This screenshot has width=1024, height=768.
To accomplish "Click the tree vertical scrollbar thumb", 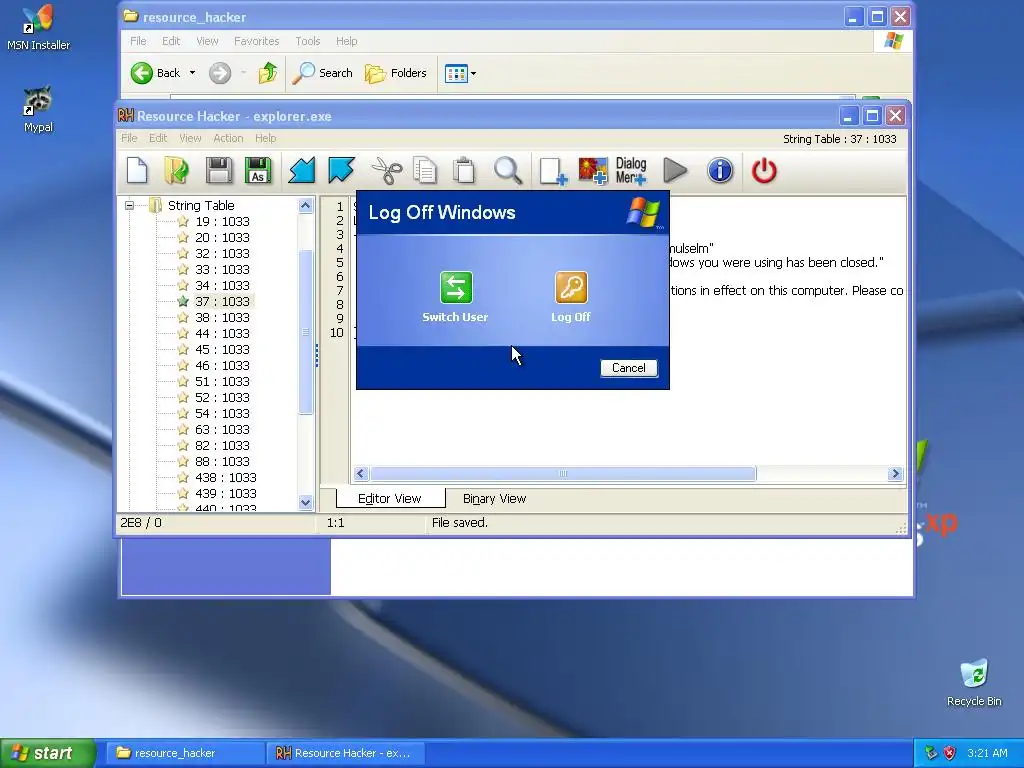I will coord(305,332).
